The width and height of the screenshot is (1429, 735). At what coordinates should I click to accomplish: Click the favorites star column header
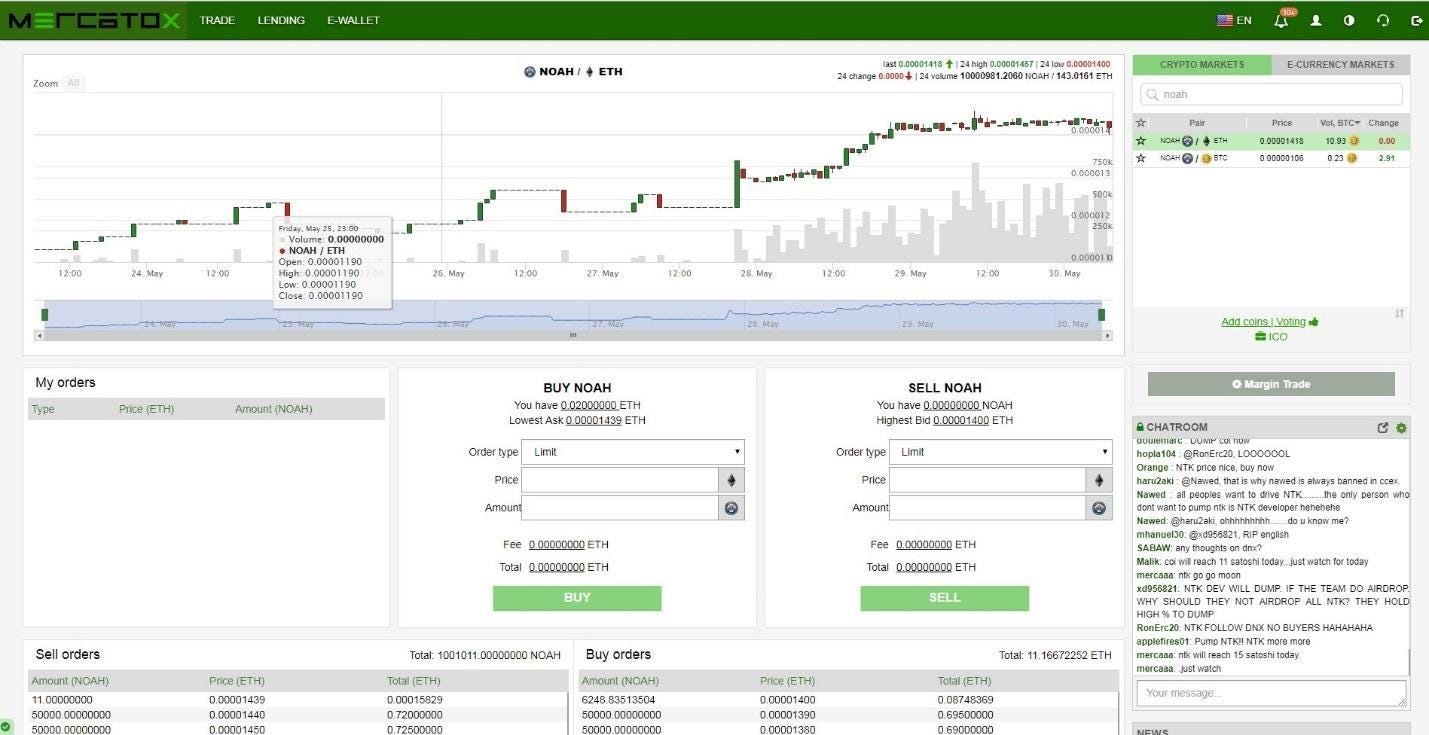click(1141, 123)
